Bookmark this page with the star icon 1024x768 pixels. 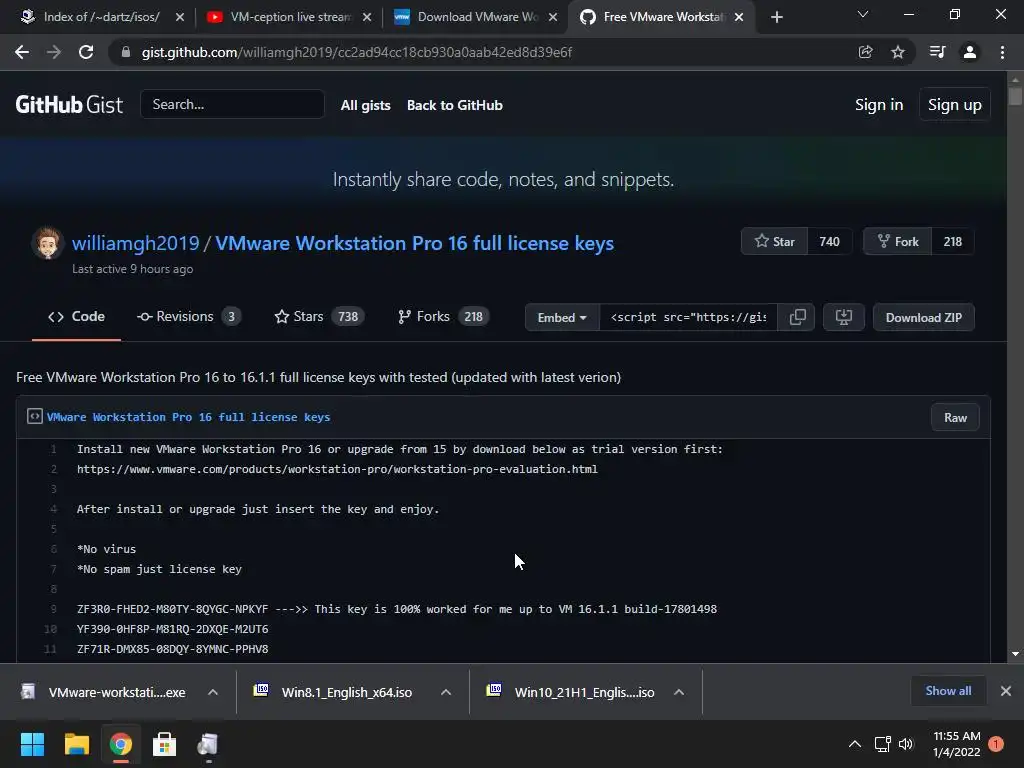point(898,52)
